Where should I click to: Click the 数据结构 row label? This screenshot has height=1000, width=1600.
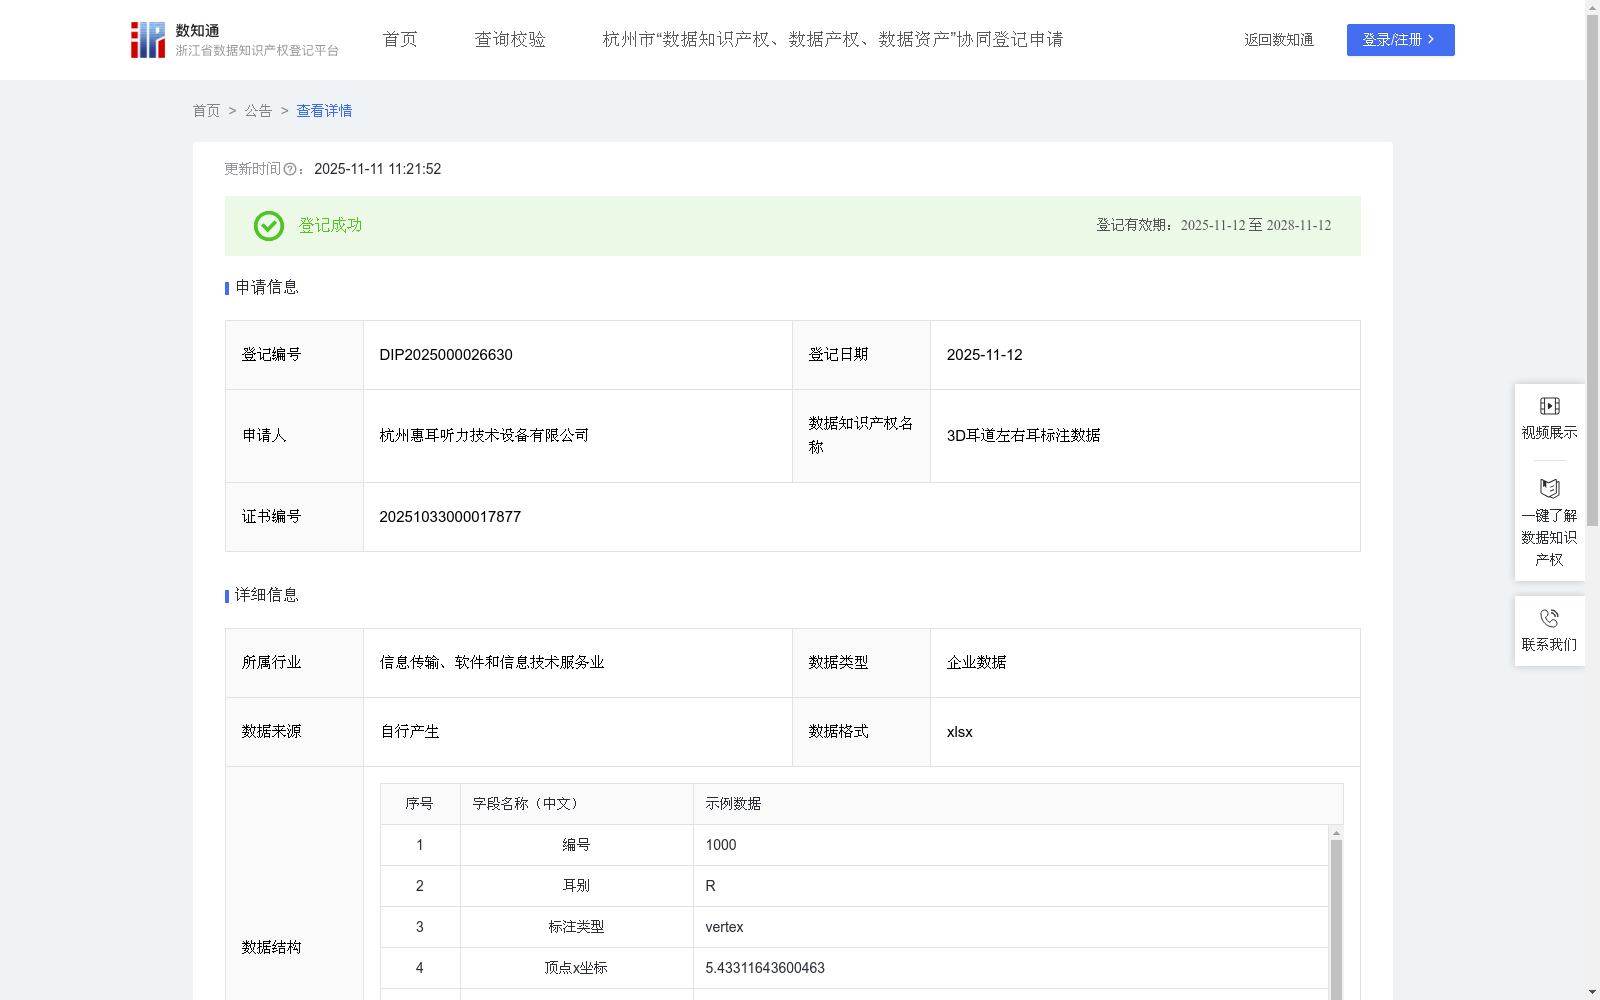271,948
